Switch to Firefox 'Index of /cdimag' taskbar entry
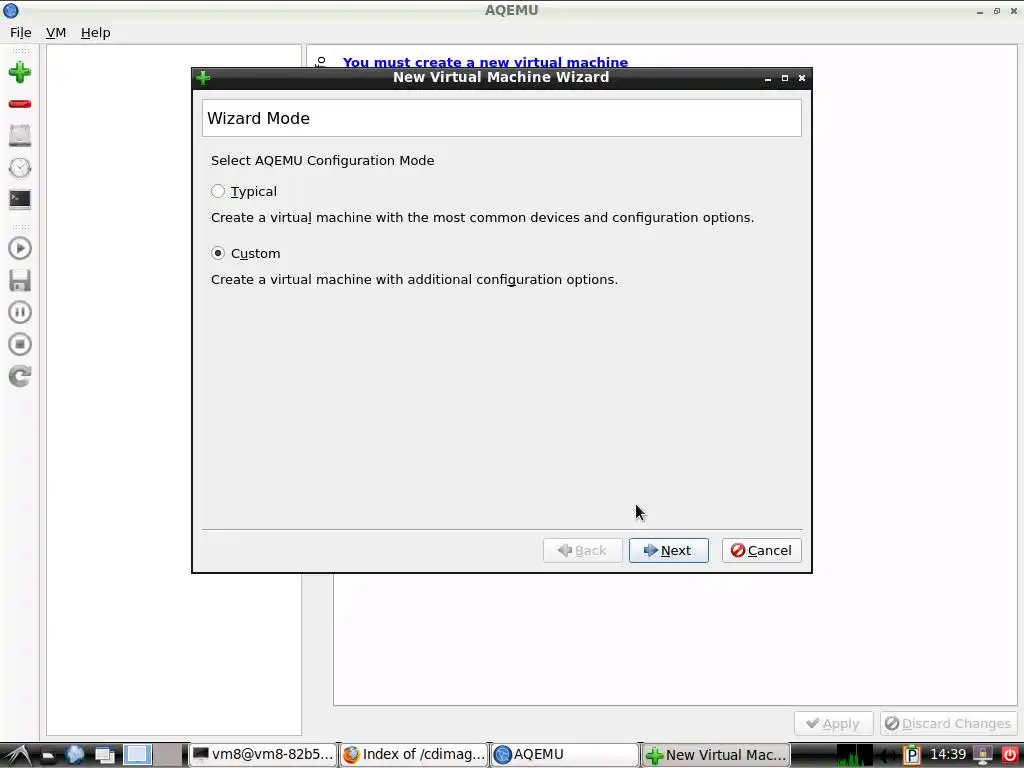The width and height of the screenshot is (1024, 768). [413, 755]
